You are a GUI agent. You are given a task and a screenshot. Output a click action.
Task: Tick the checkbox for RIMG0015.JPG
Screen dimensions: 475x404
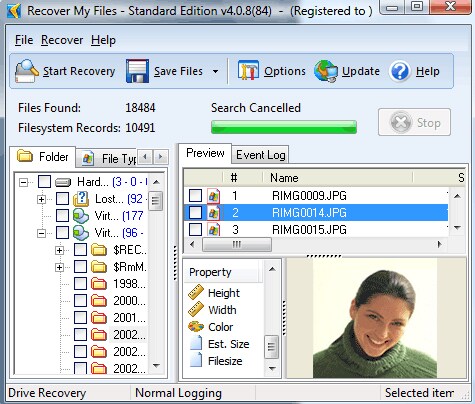point(196,230)
